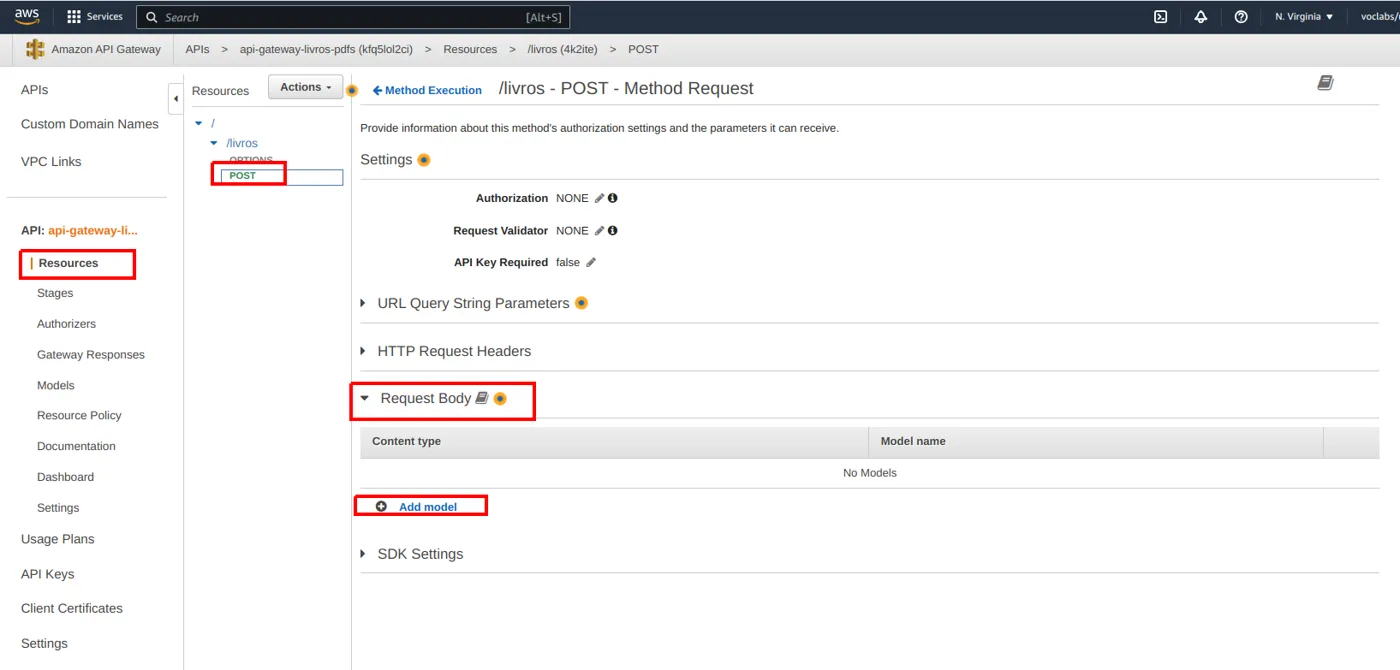This screenshot has width=1400, height=670.
Task: Select Stages in the API menu
Action: point(55,293)
